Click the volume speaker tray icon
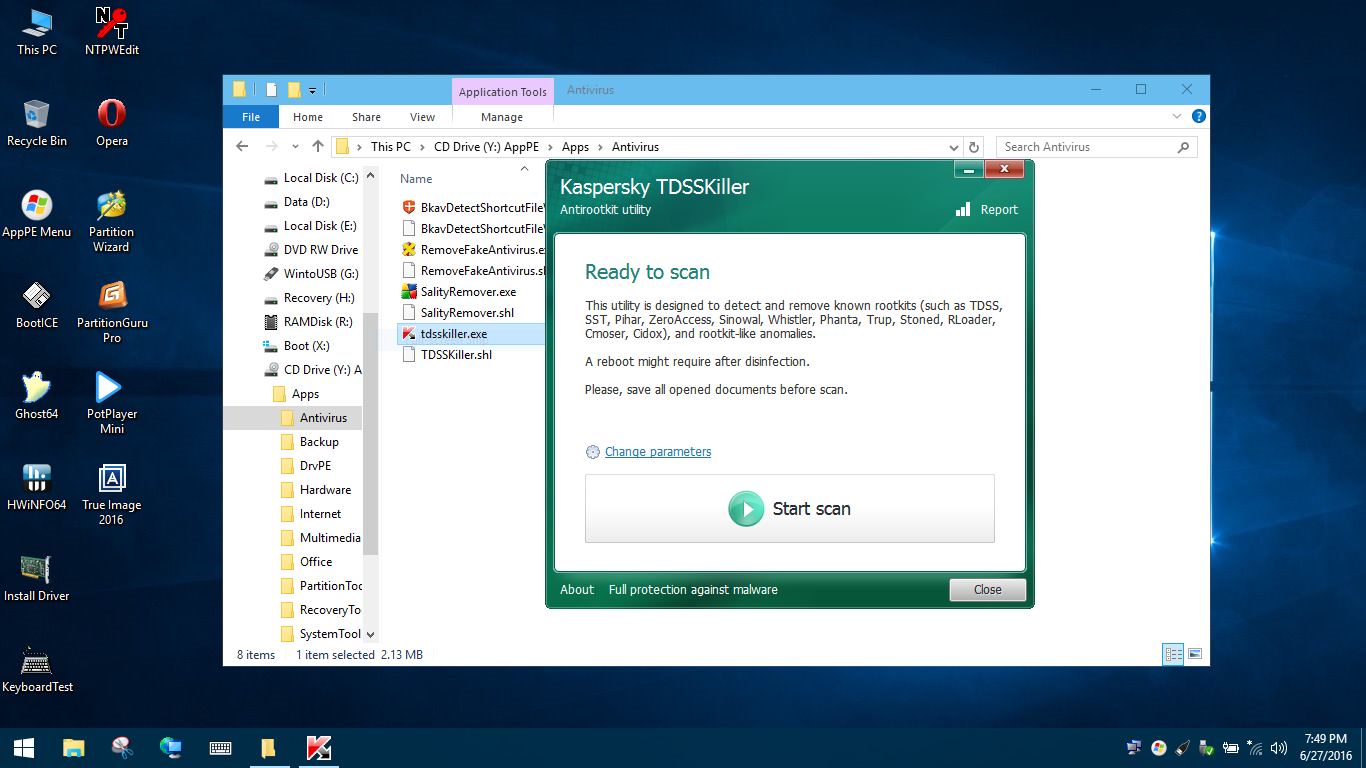This screenshot has width=1366, height=768. pyautogui.click(x=1278, y=748)
